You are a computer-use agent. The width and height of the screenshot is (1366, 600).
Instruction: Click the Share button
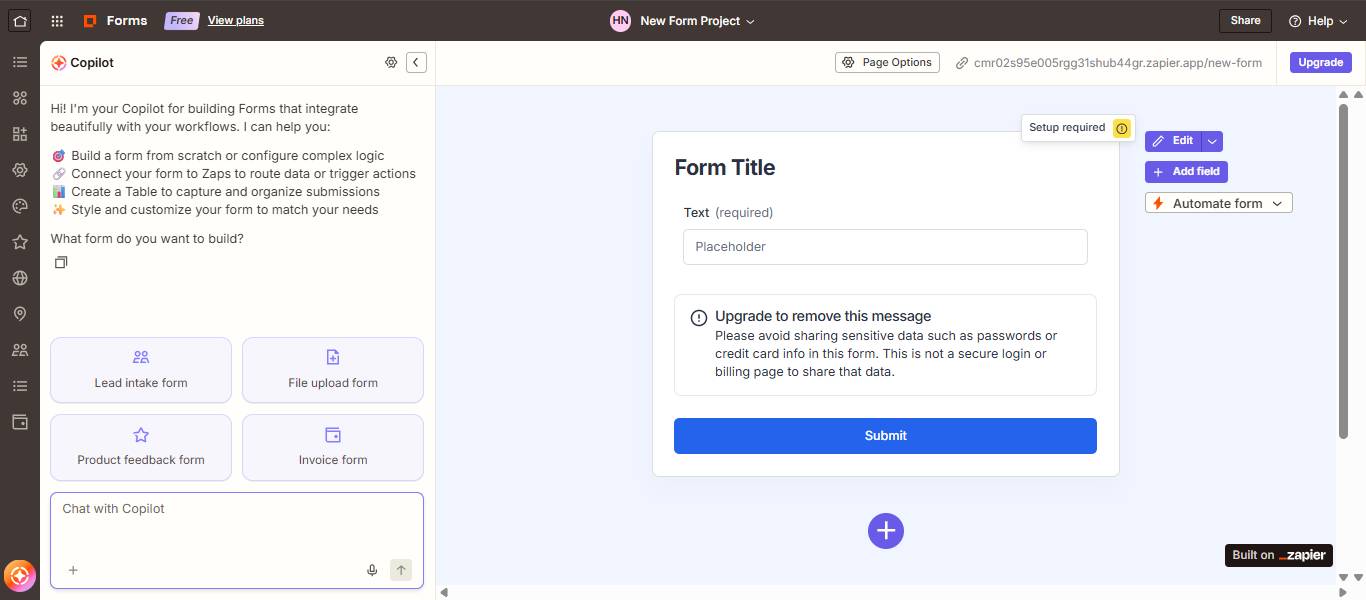coord(1245,20)
